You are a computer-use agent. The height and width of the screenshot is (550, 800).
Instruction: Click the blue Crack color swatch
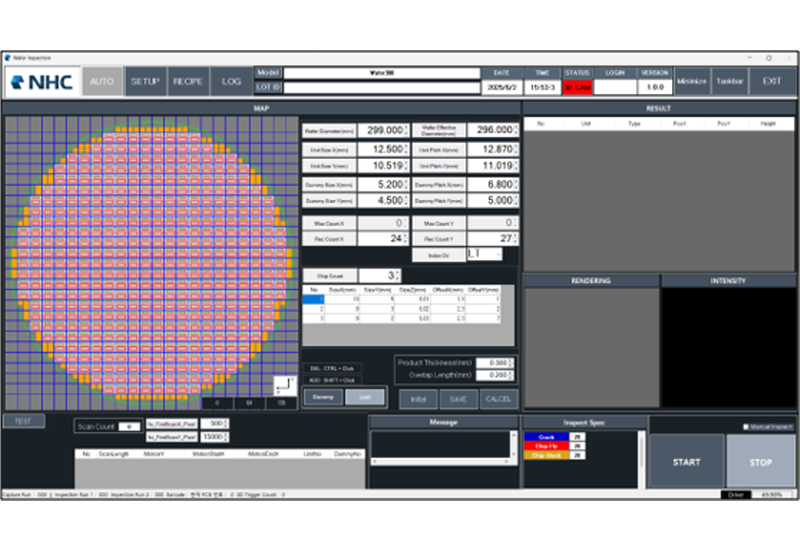[546, 437]
